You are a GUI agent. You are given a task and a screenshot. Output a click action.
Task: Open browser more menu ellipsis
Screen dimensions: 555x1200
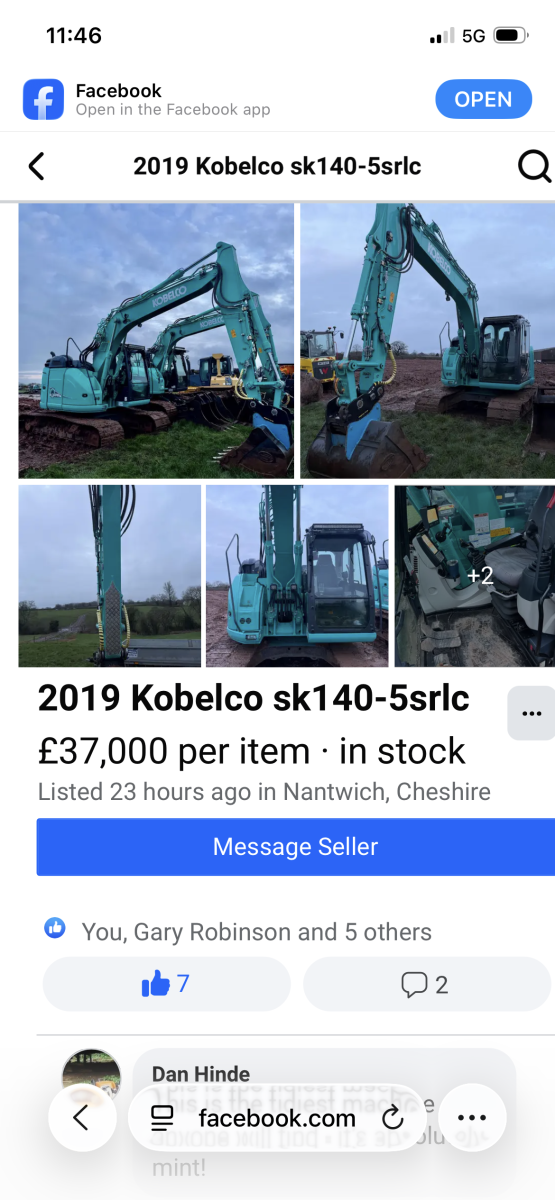pos(471,1118)
